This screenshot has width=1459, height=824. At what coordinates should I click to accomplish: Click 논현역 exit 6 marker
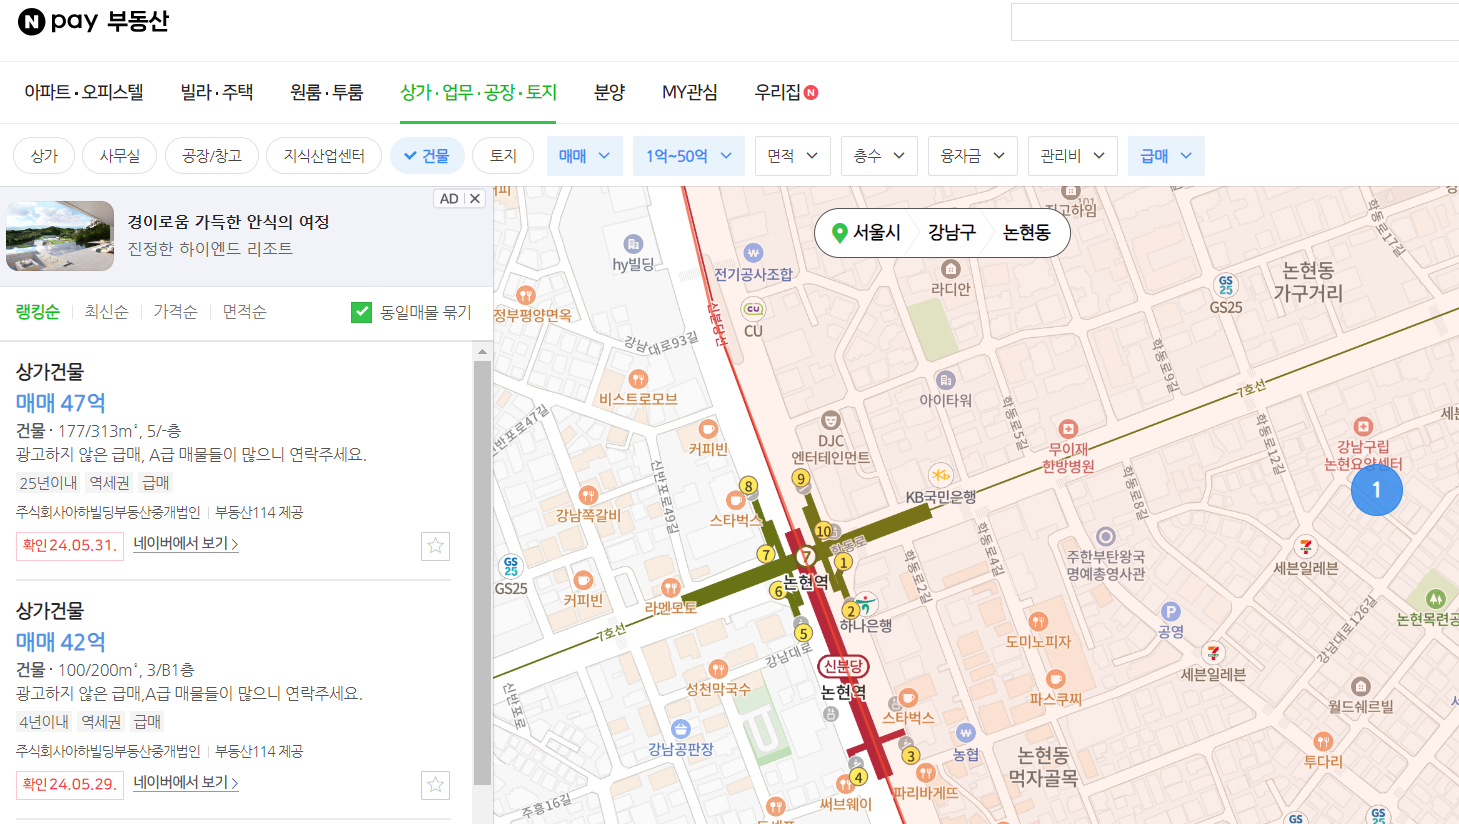click(x=778, y=591)
